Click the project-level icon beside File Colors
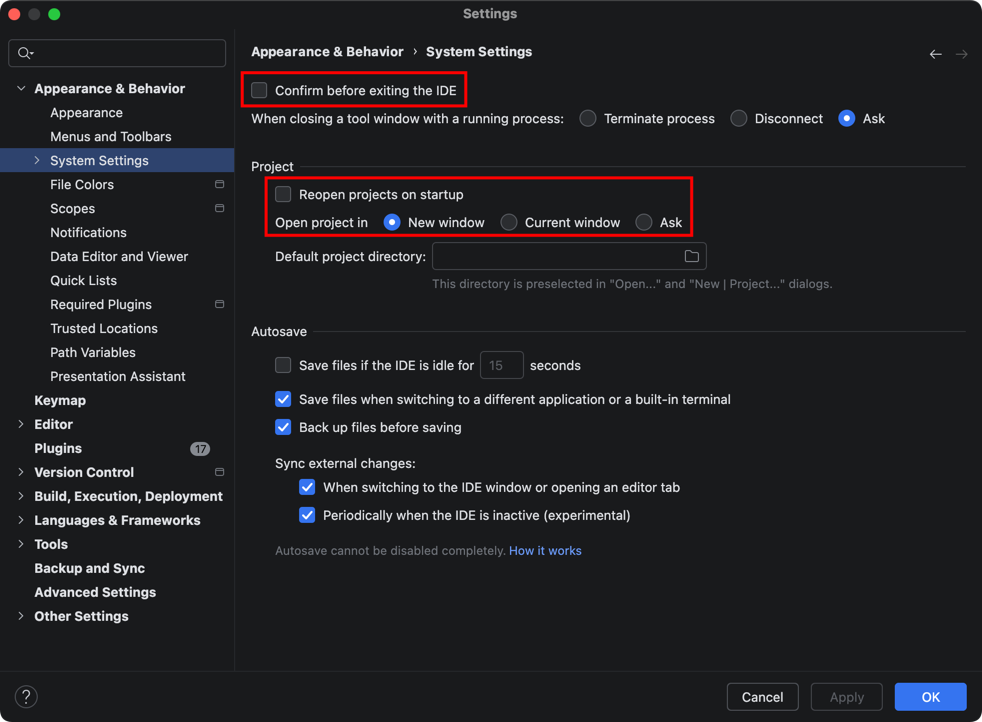The height and width of the screenshot is (722, 982). tap(219, 185)
